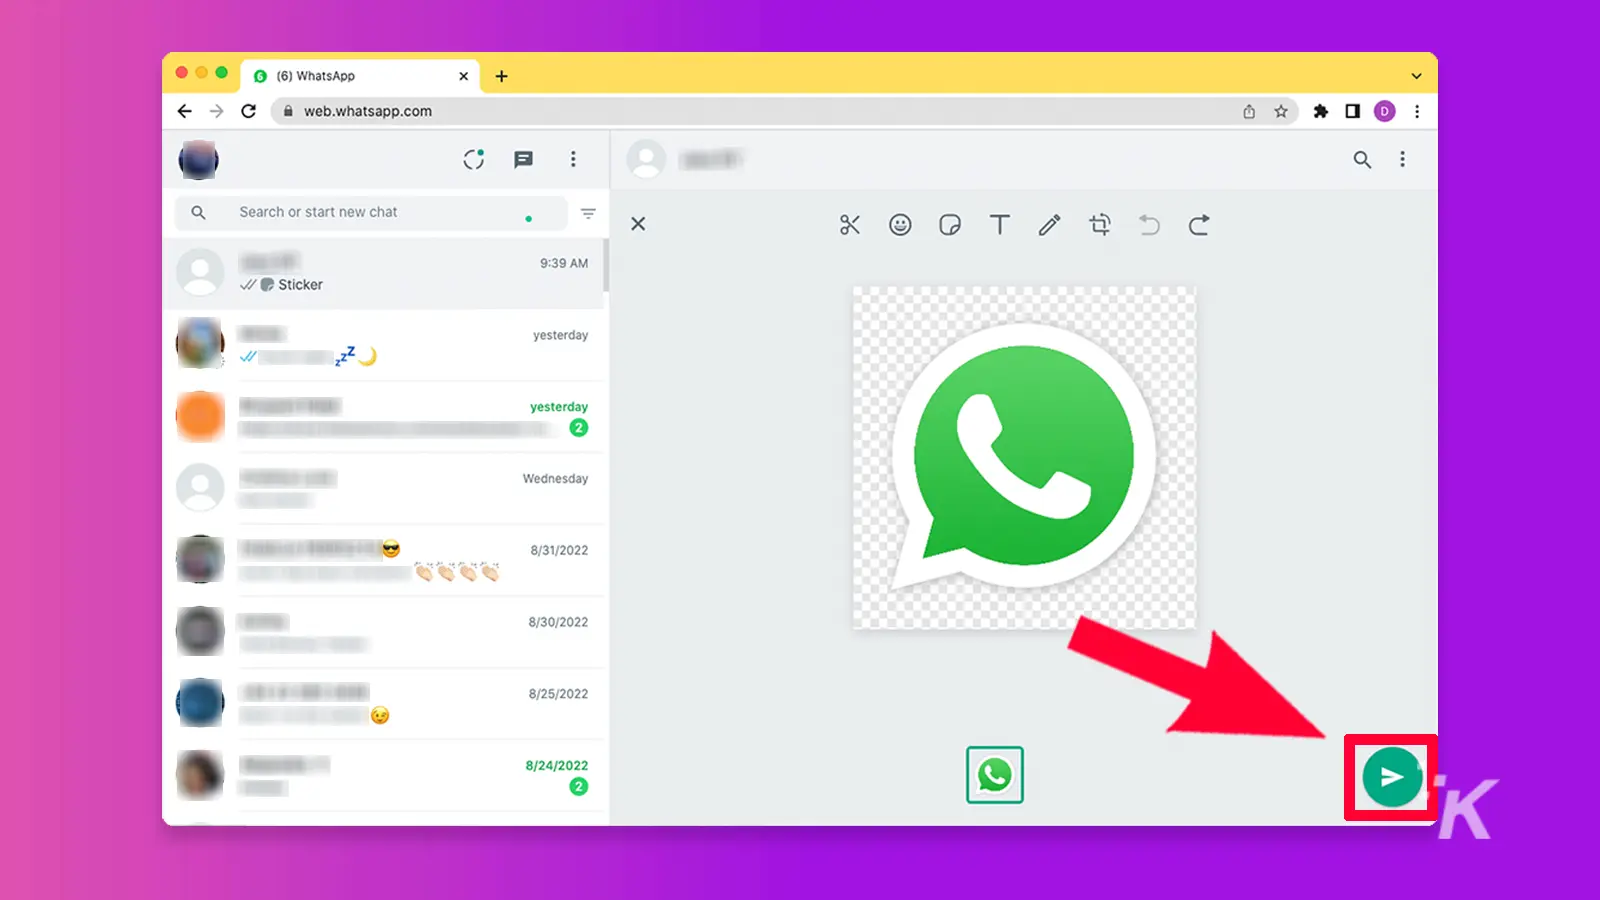Viewport: 1600px width, 900px height.
Task: Choose the crop and rotate tool
Action: click(x=1100, y=225)
